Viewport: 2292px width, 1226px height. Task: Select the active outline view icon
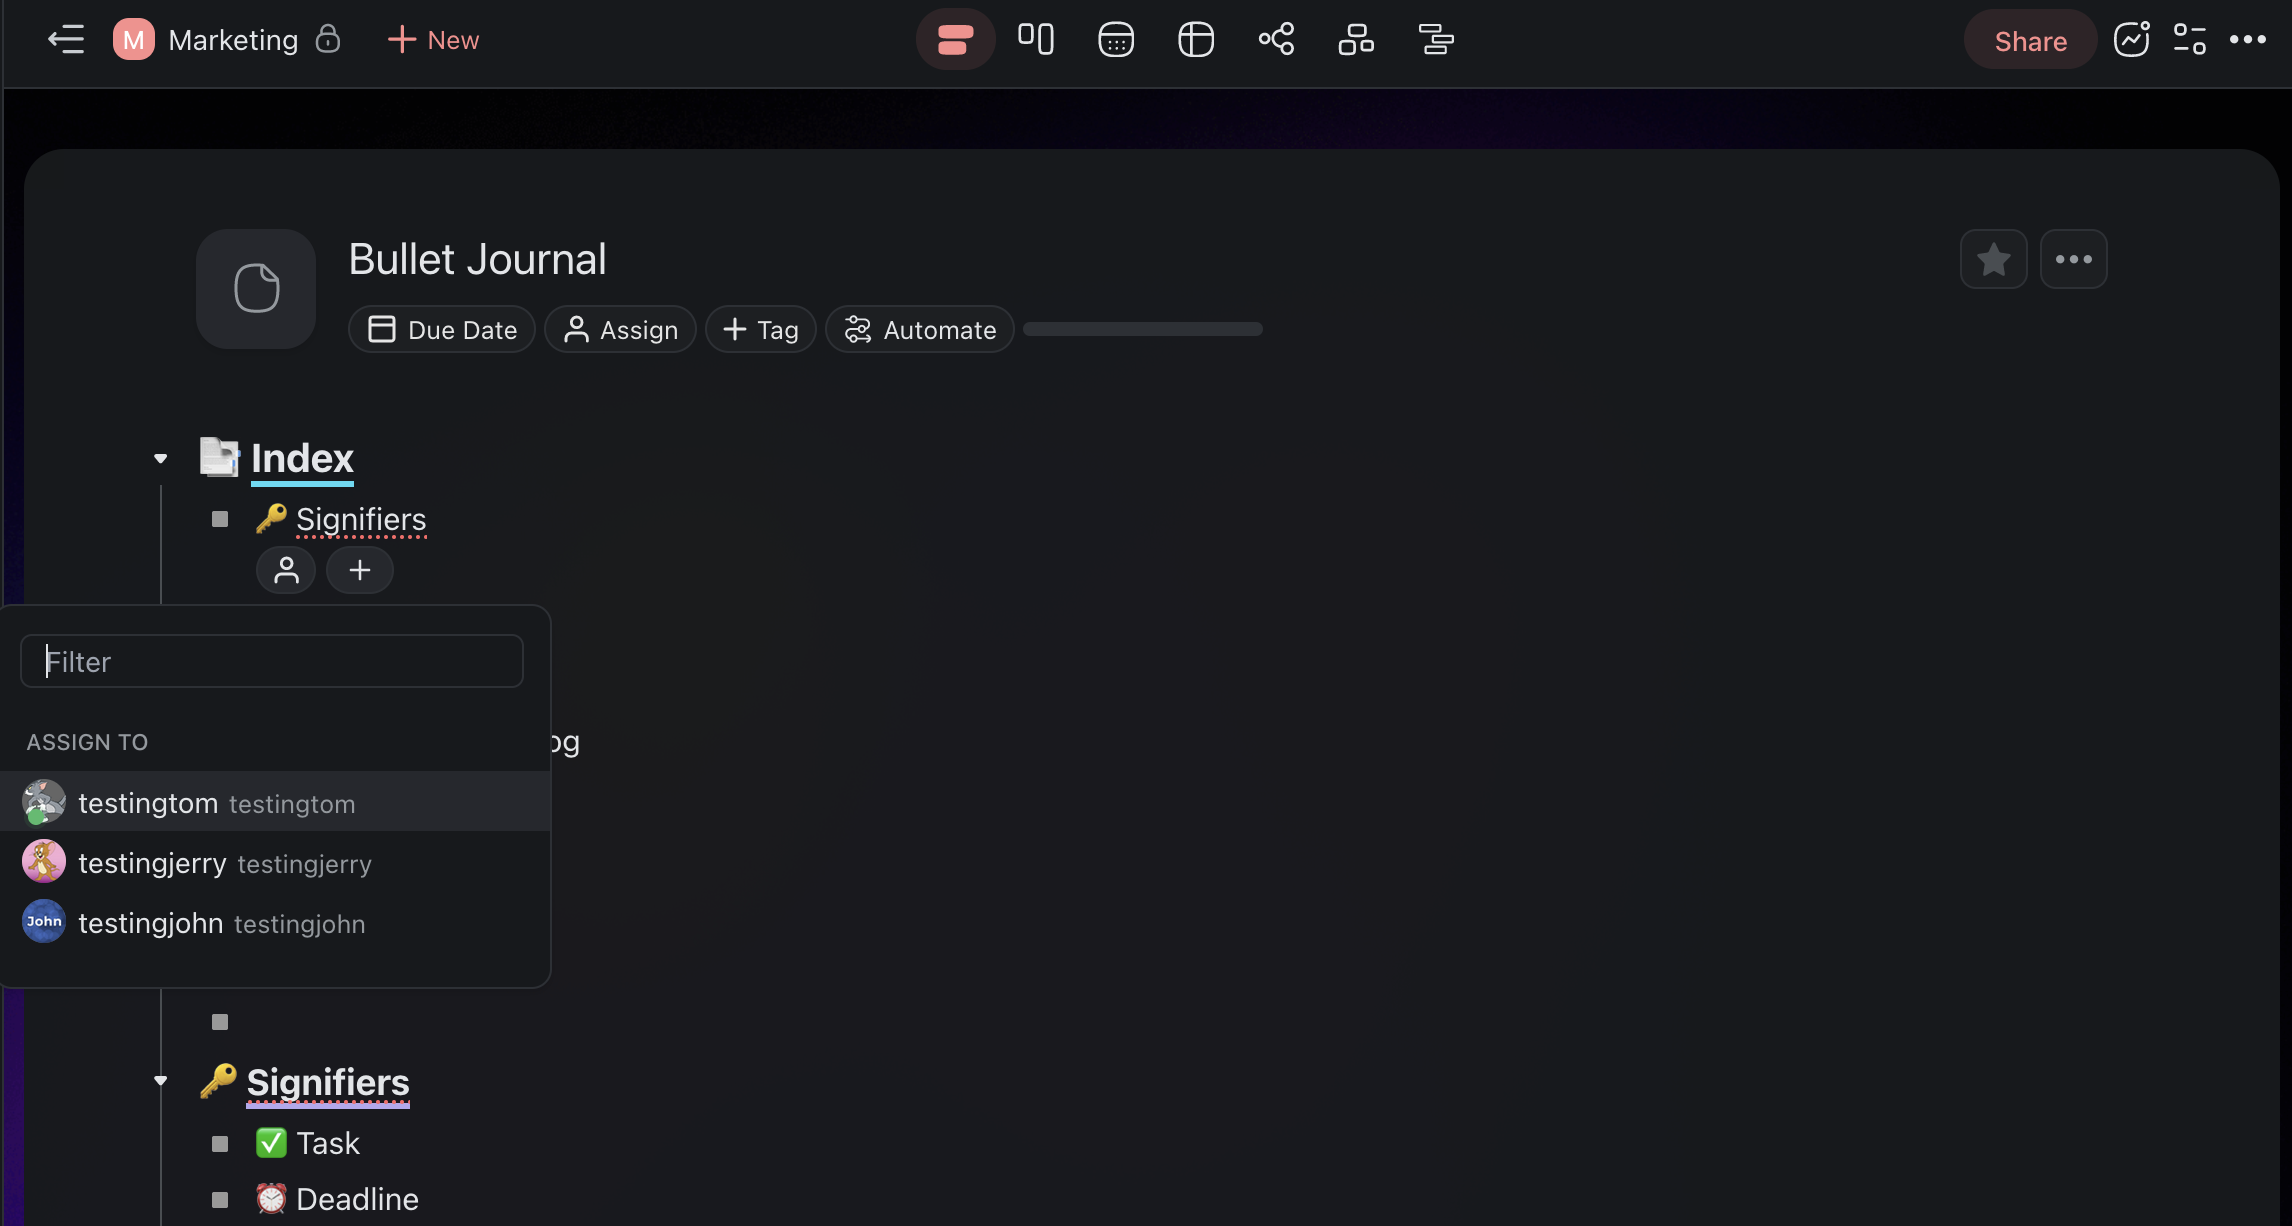click(955, 40)
